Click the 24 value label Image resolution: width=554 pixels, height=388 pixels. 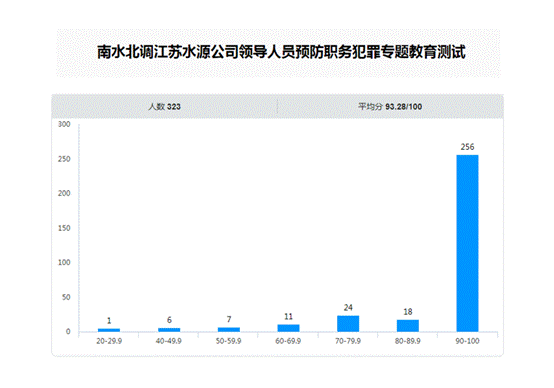[x=348, y=307]
